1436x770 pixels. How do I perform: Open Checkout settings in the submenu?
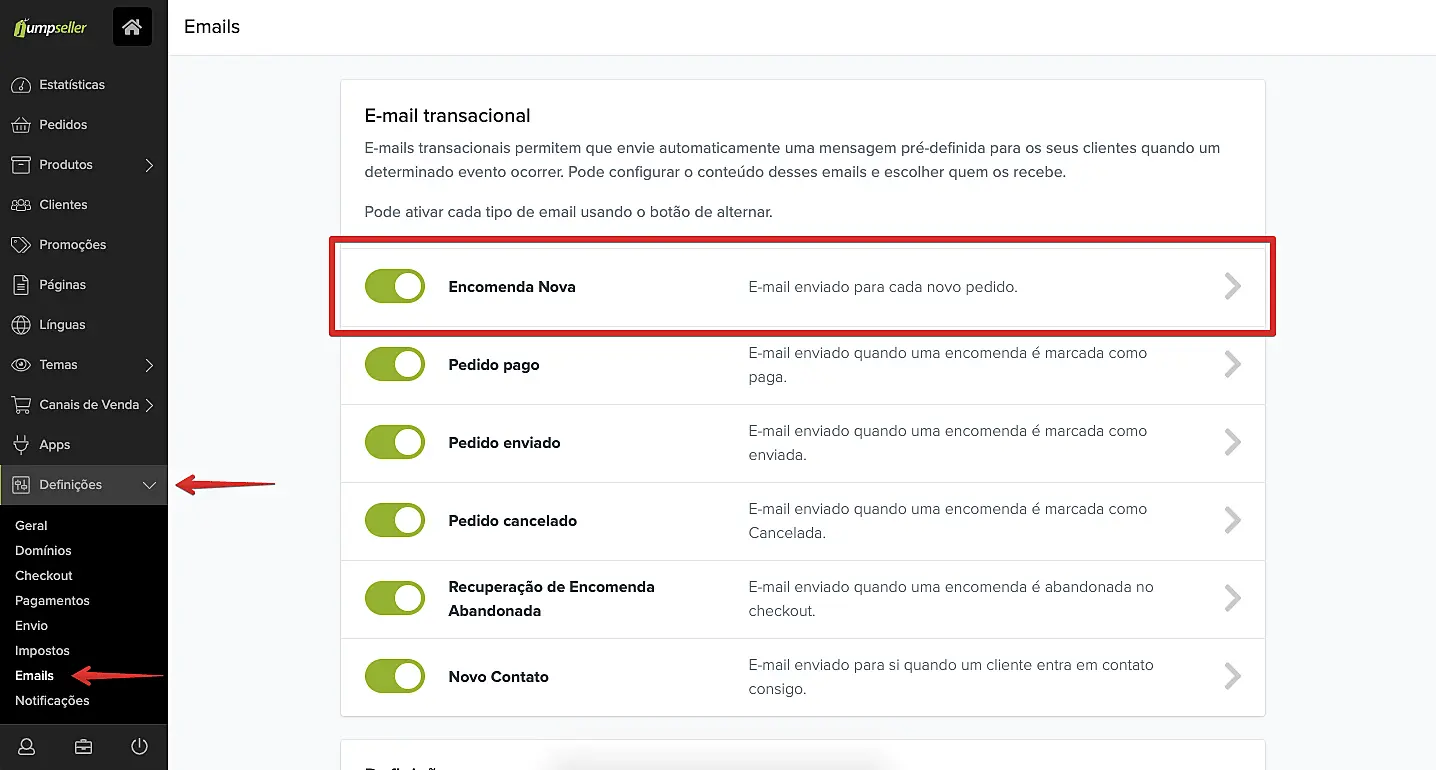click(44, 576)
